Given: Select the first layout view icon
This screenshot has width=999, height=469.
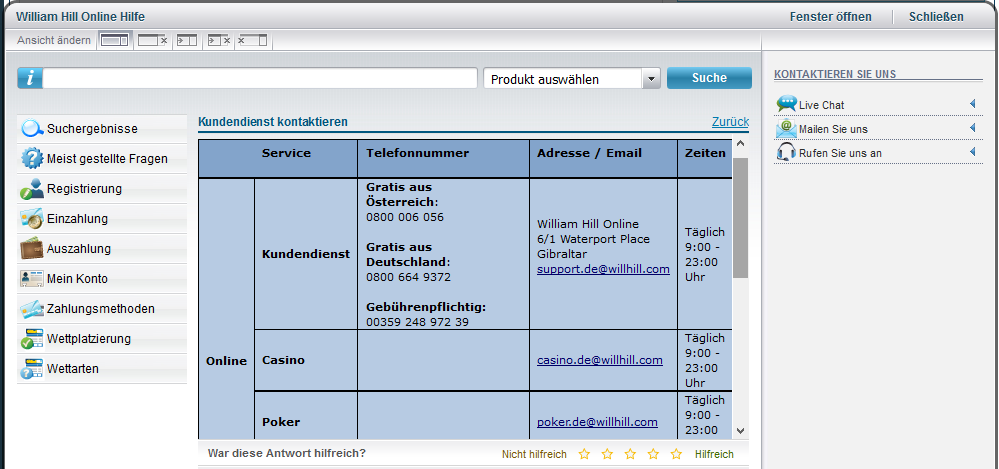Looking at the screenshot, I should (115, 41).
